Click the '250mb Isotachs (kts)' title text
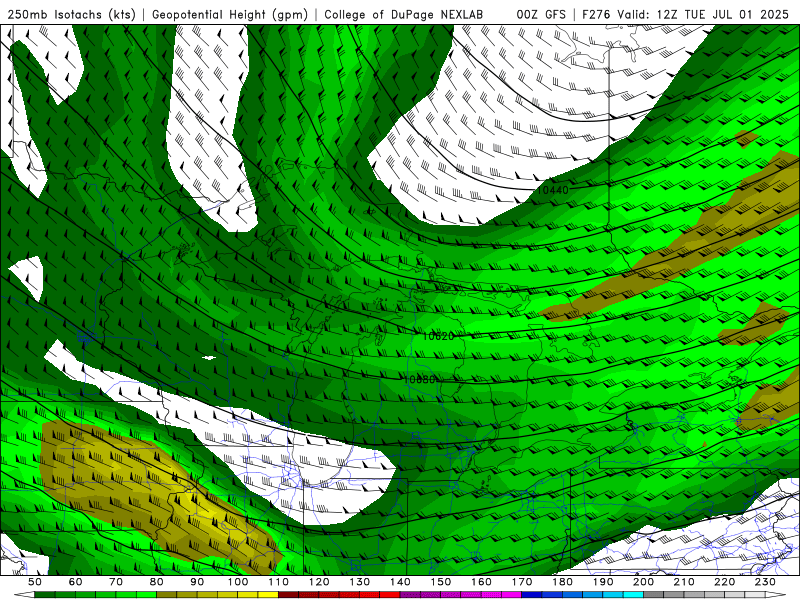This screenshot has height=600, width=800. [71, 14]
